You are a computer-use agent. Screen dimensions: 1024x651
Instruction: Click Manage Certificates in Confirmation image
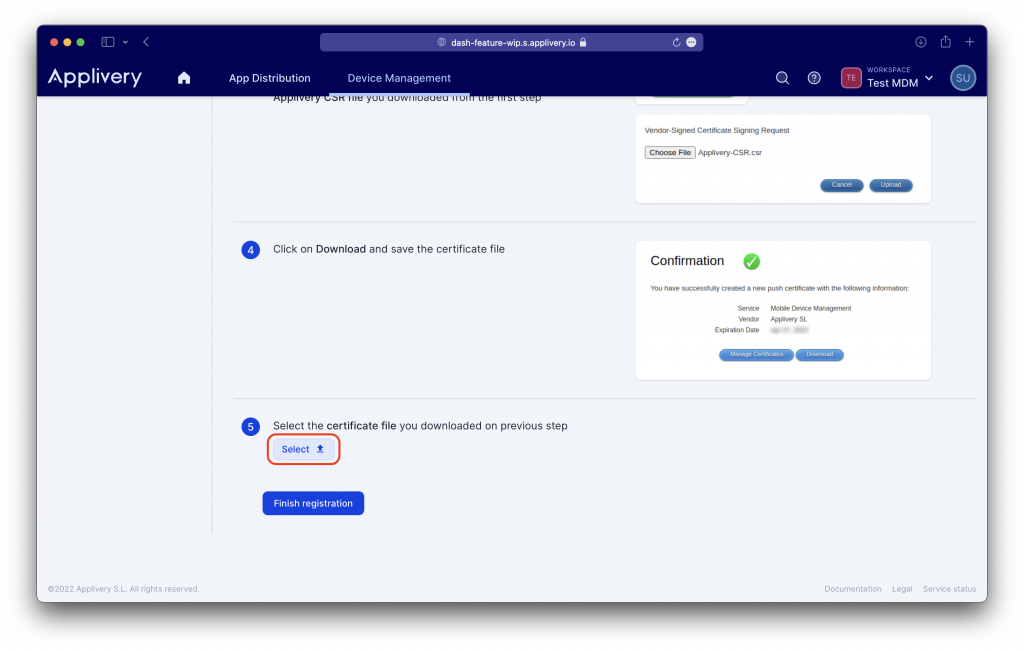point(756,355)
